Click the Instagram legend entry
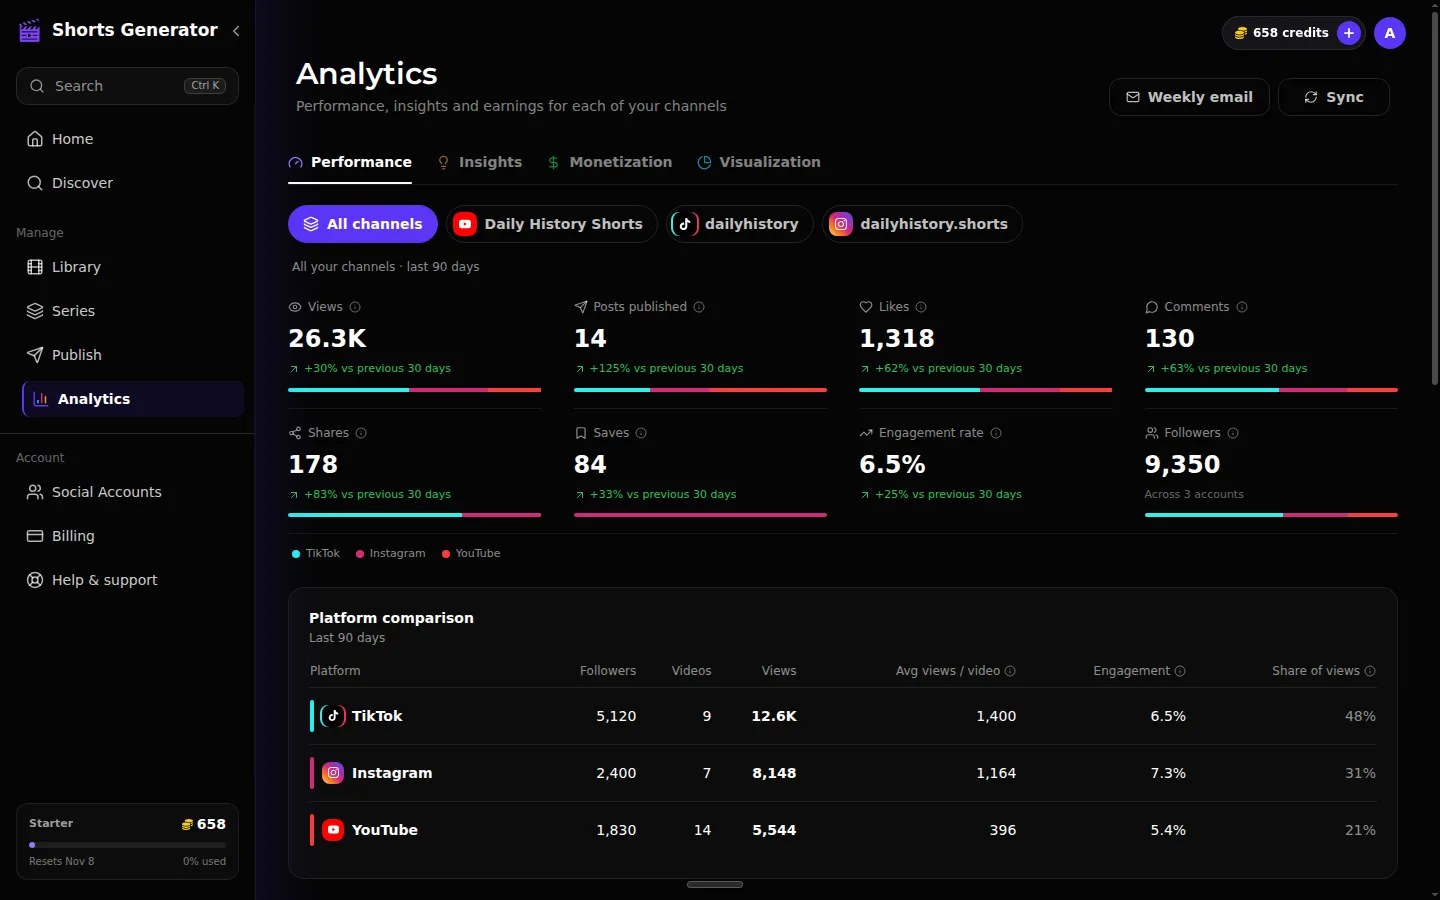The width and height of the screenshot is (1440, 900). pos(391,554)
